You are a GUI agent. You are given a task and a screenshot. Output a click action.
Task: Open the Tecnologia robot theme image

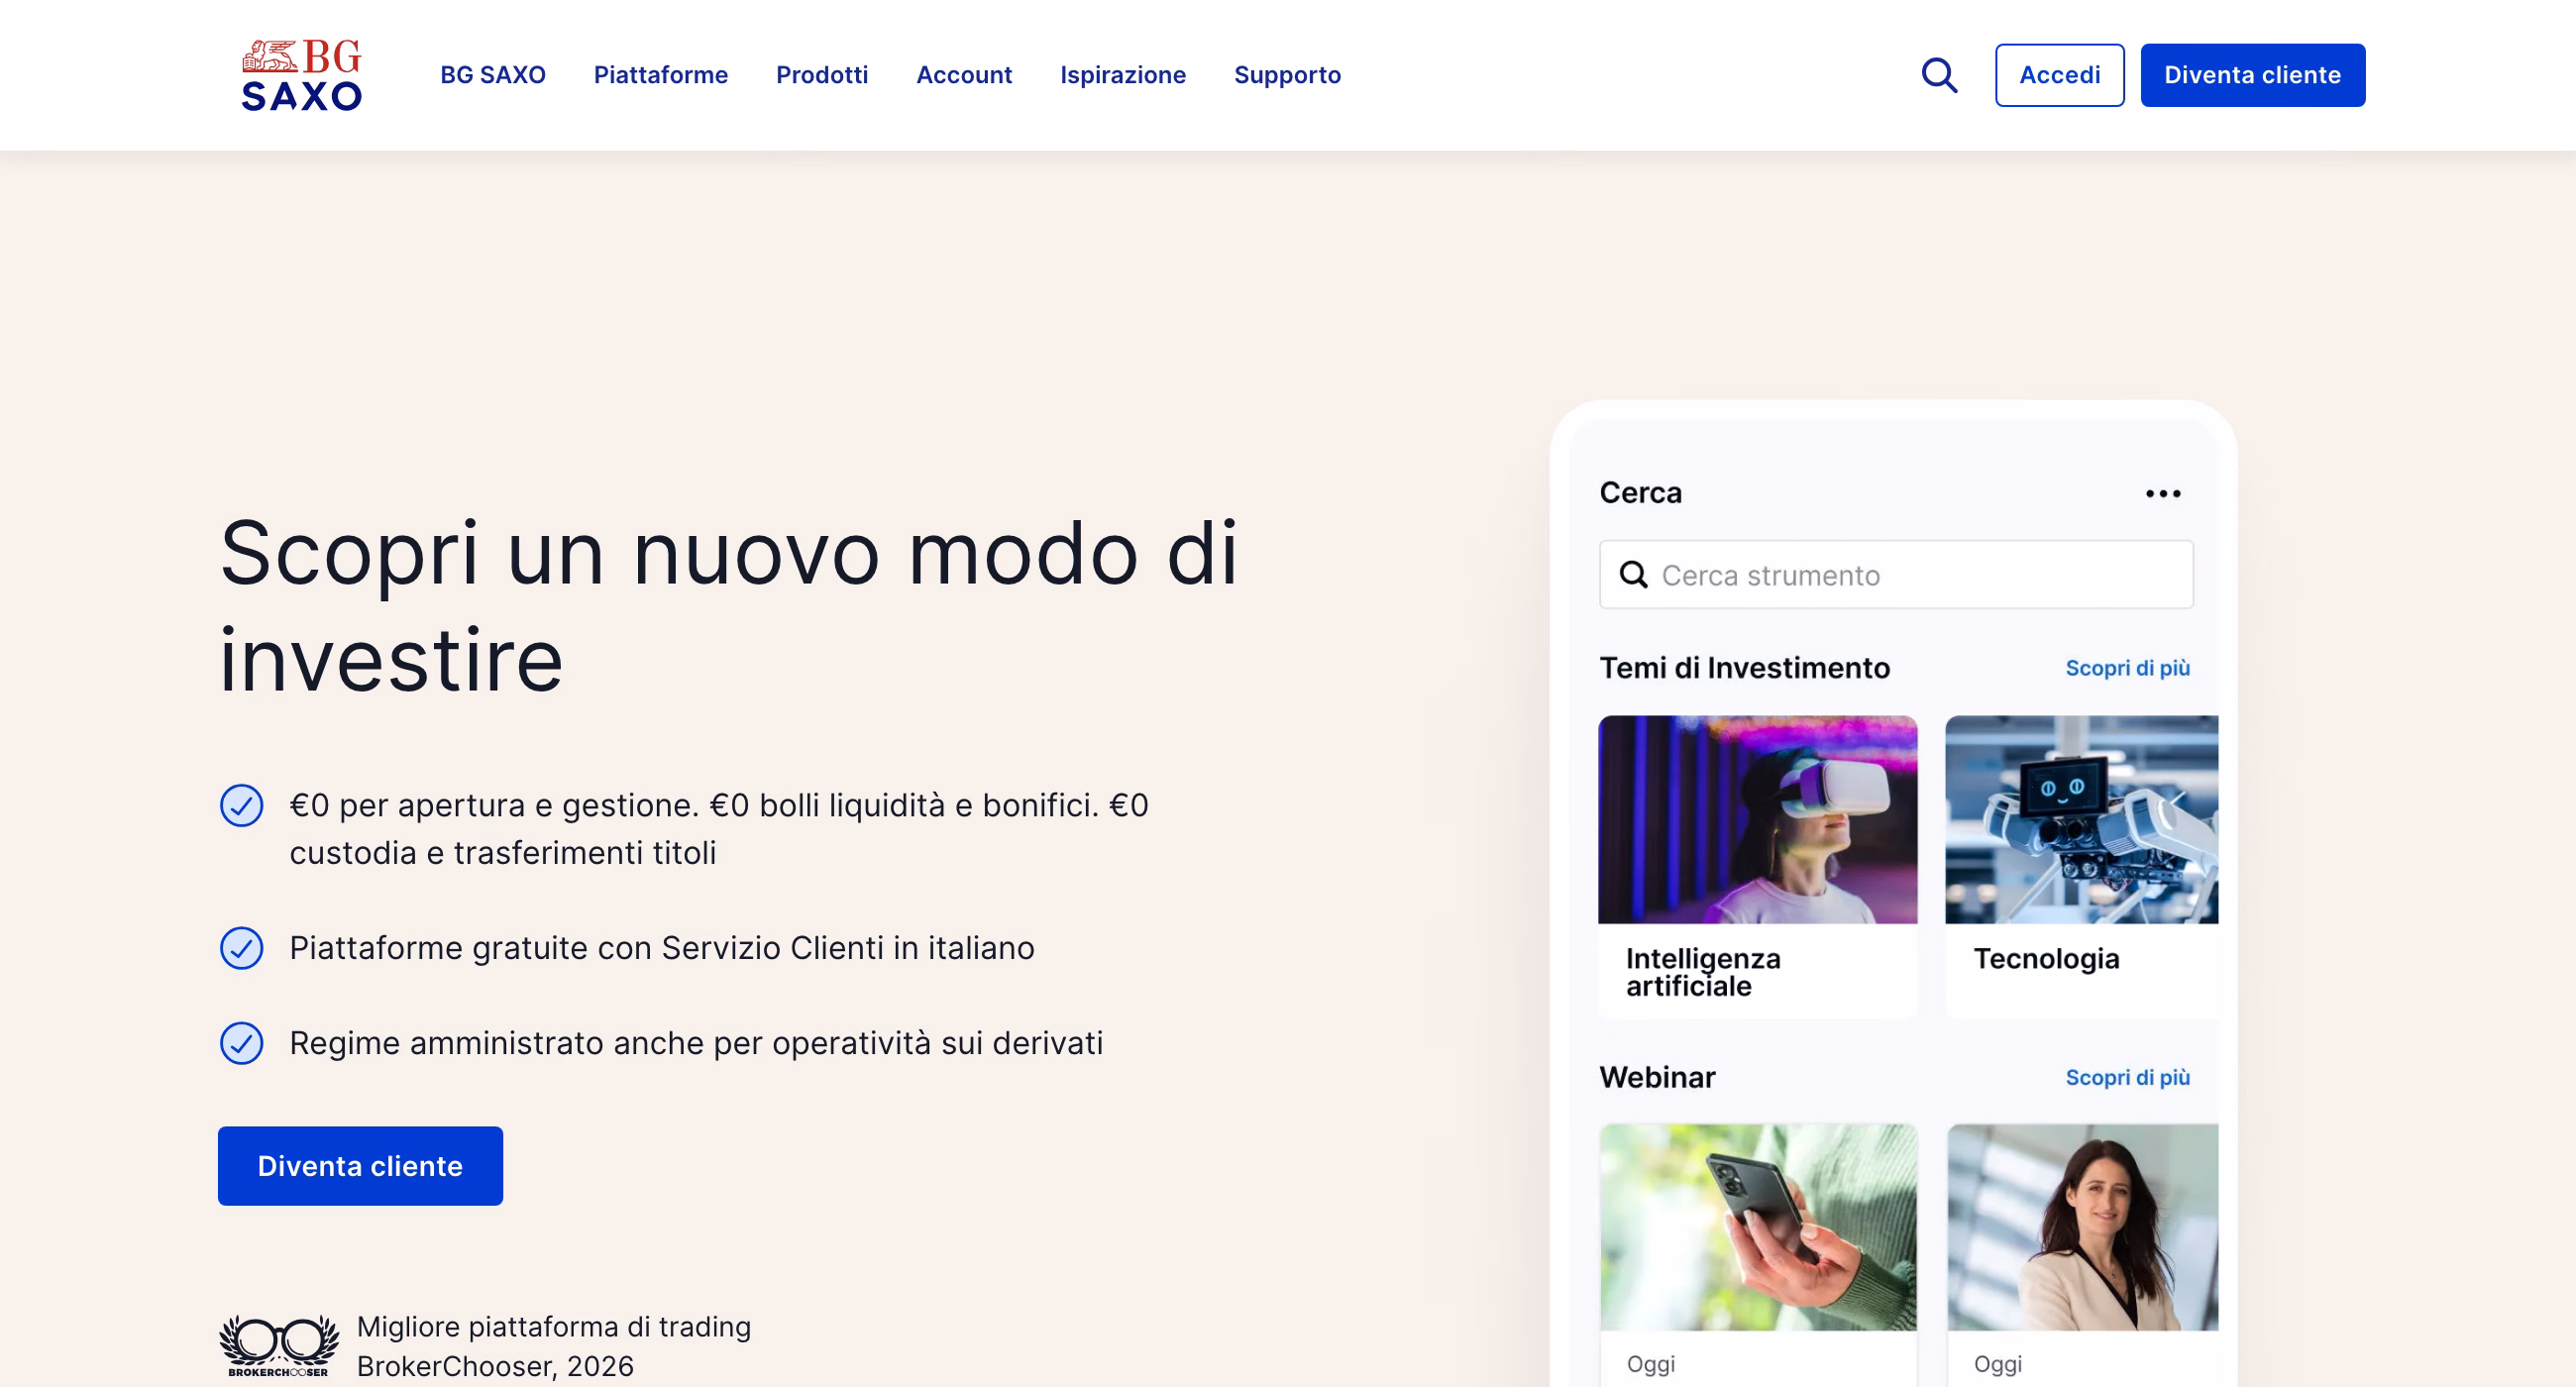pos(2081,819)
